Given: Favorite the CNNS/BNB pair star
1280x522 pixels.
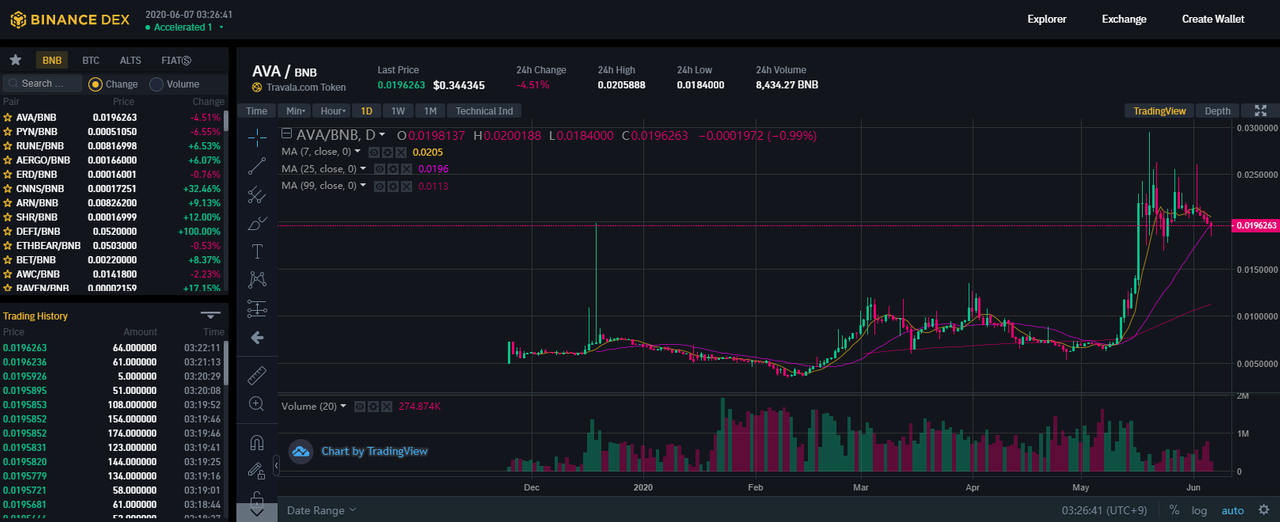Looking at the screenshot, I should (x=7, y=188).
